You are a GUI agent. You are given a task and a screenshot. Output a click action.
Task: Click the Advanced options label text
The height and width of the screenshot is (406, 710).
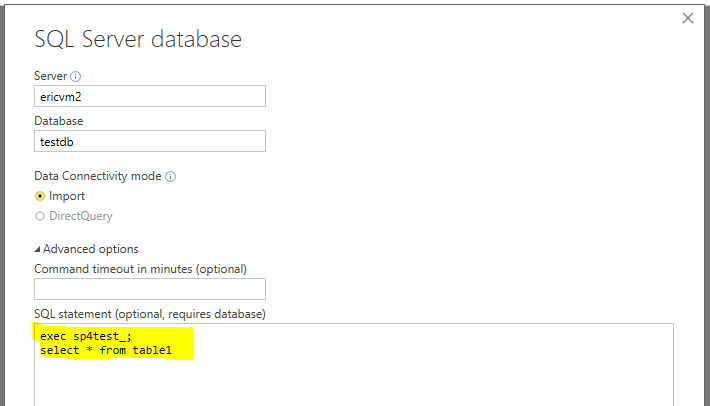point(91,249)
